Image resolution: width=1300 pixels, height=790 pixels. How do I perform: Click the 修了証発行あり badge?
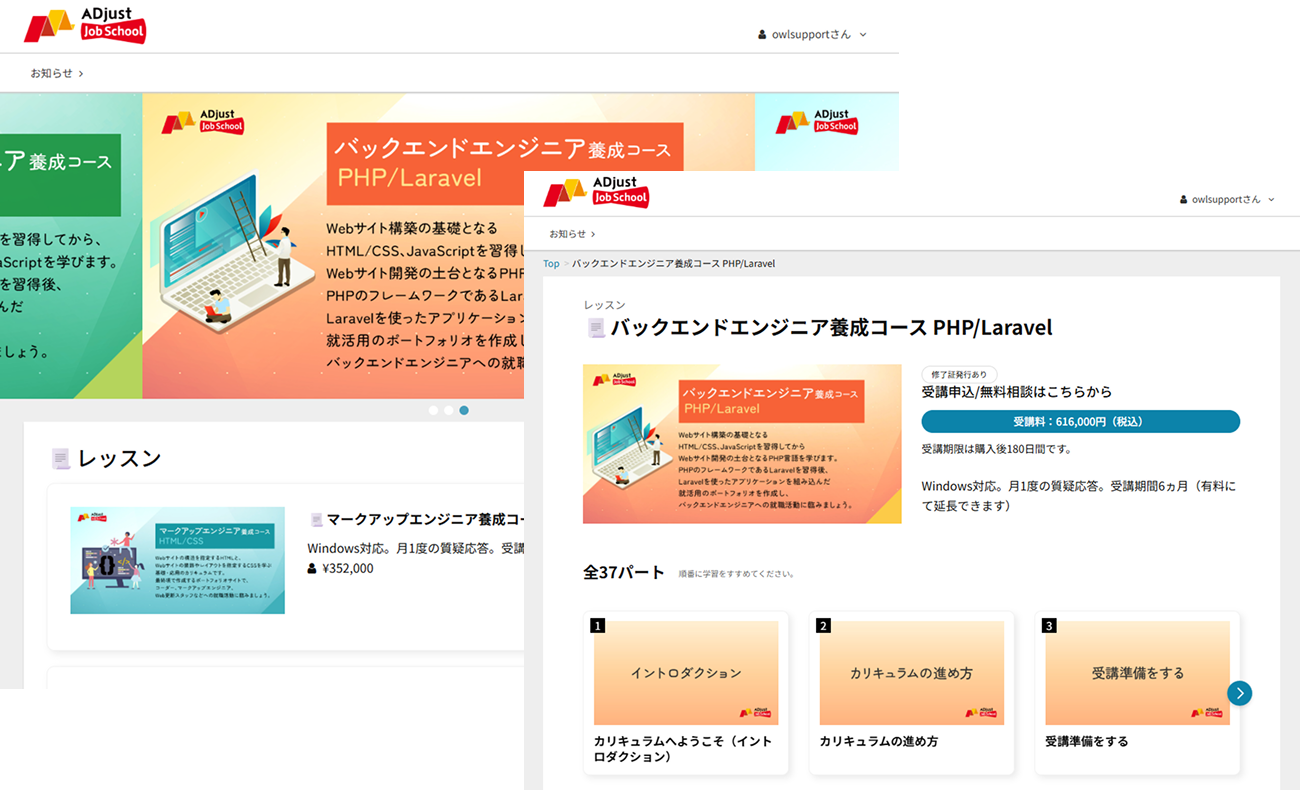(x=959, y=375)
